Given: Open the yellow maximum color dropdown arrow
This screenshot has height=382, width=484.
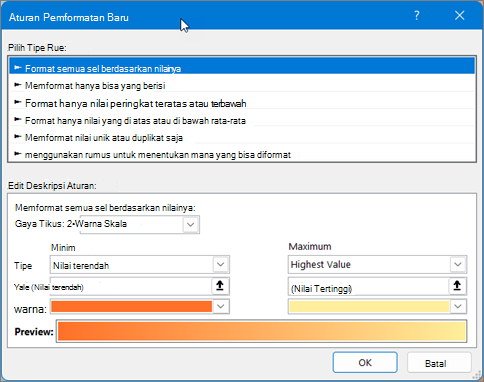Looking at the screenshot, I should (458, 306).
